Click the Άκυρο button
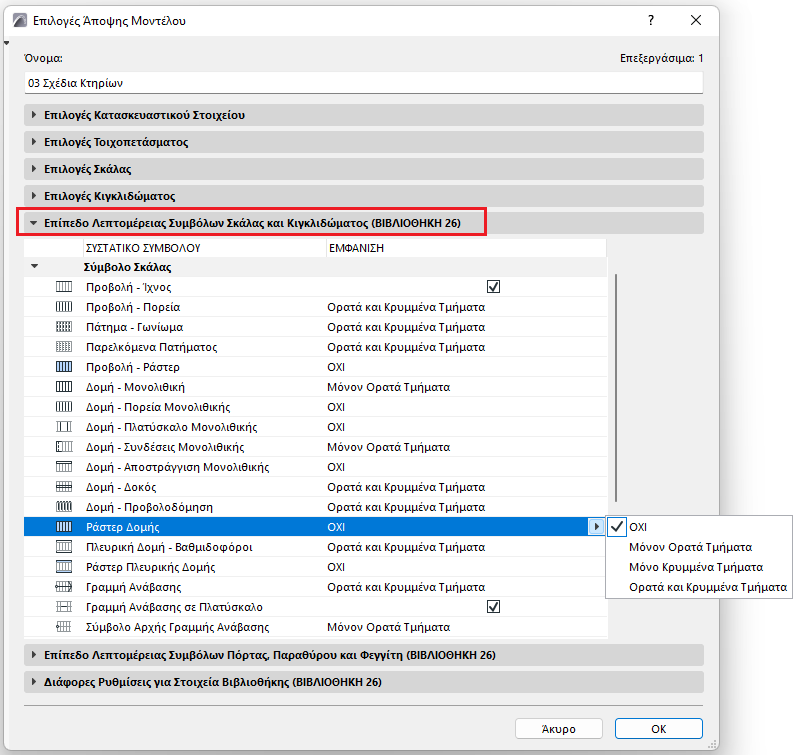The height and width of the screenshot is (755, 799). tap(558, 729)
